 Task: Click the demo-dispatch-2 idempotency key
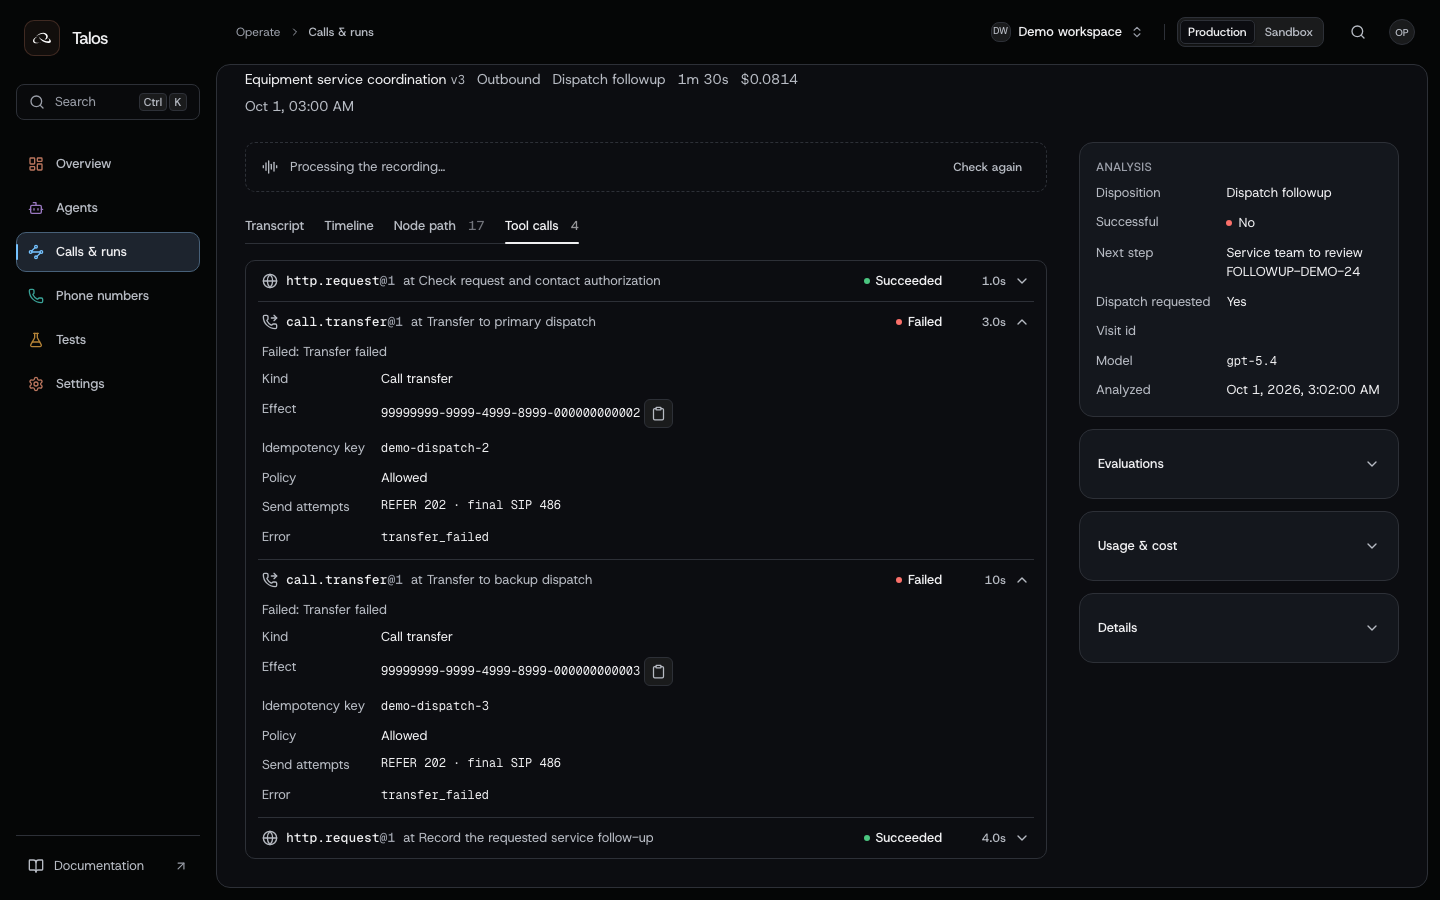[x=435, y=448]
